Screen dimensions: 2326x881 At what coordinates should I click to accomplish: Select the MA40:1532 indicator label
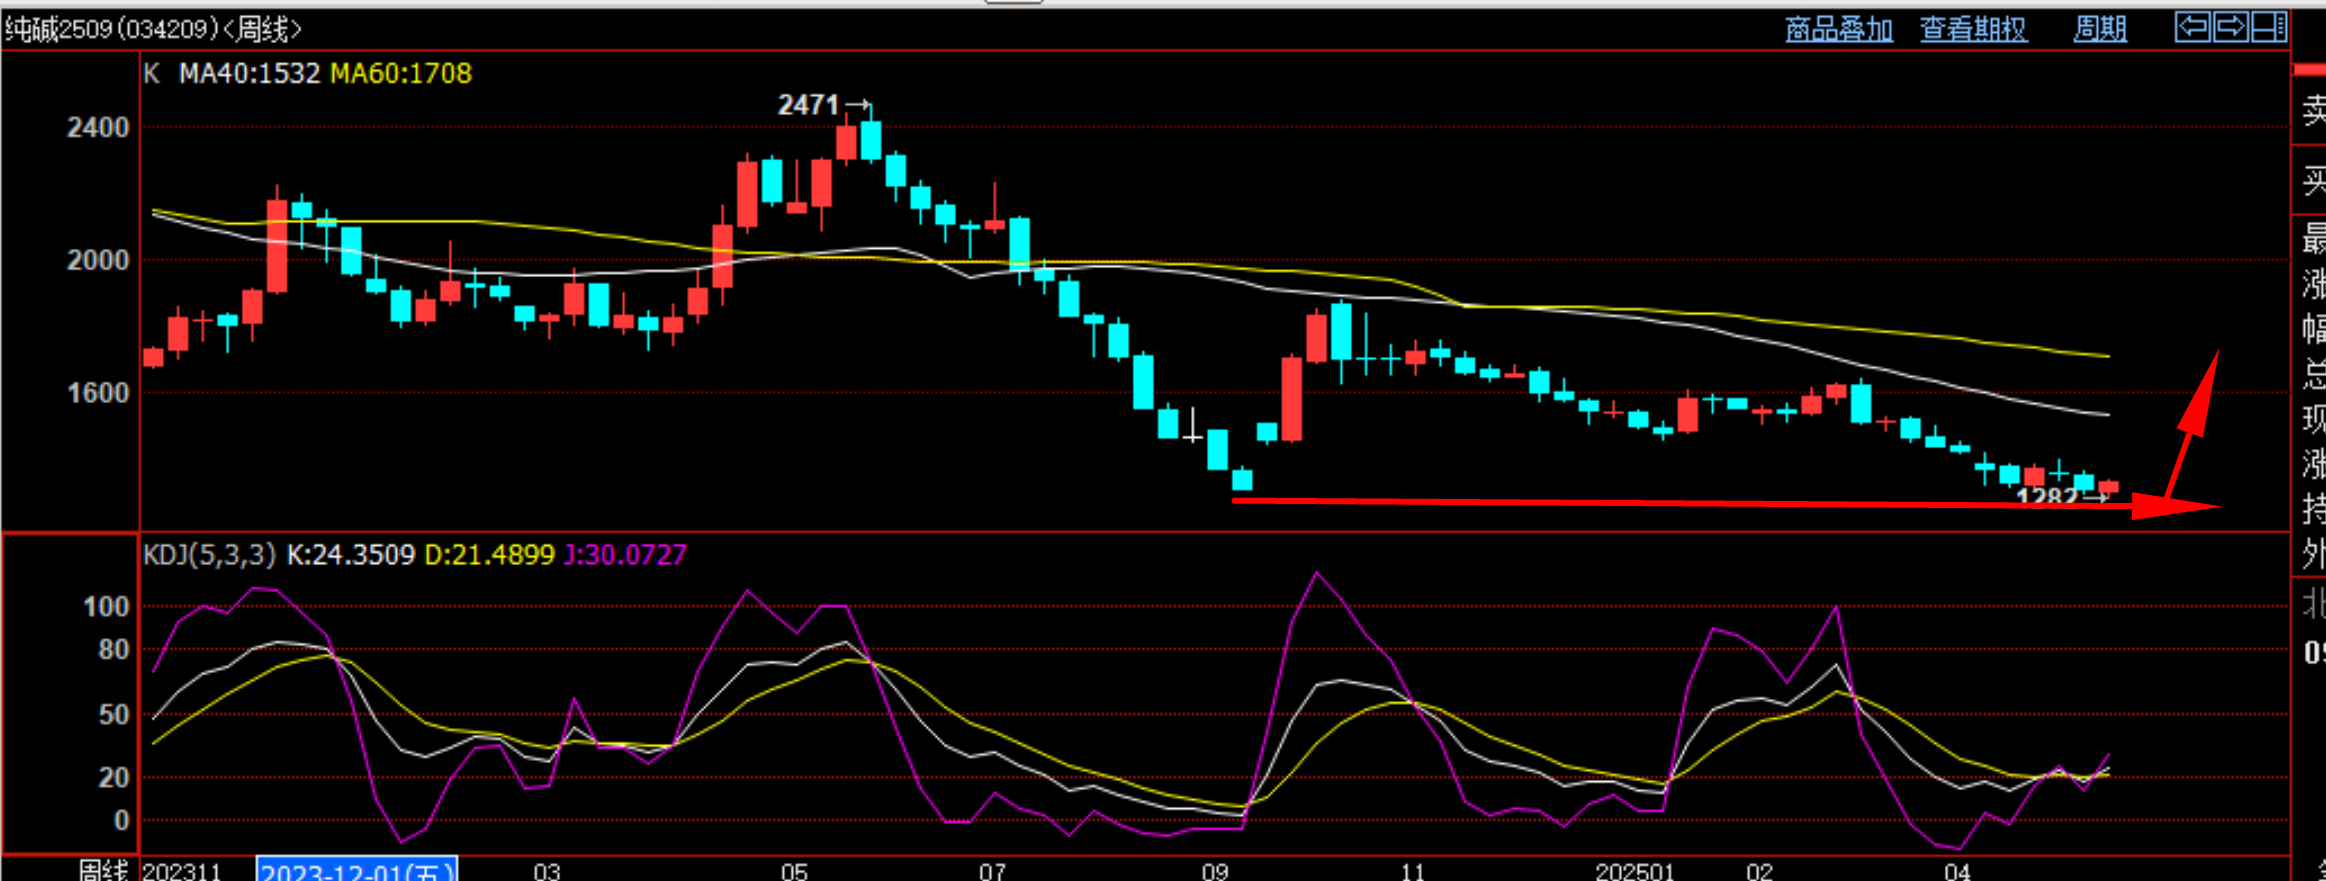point(249,73)
